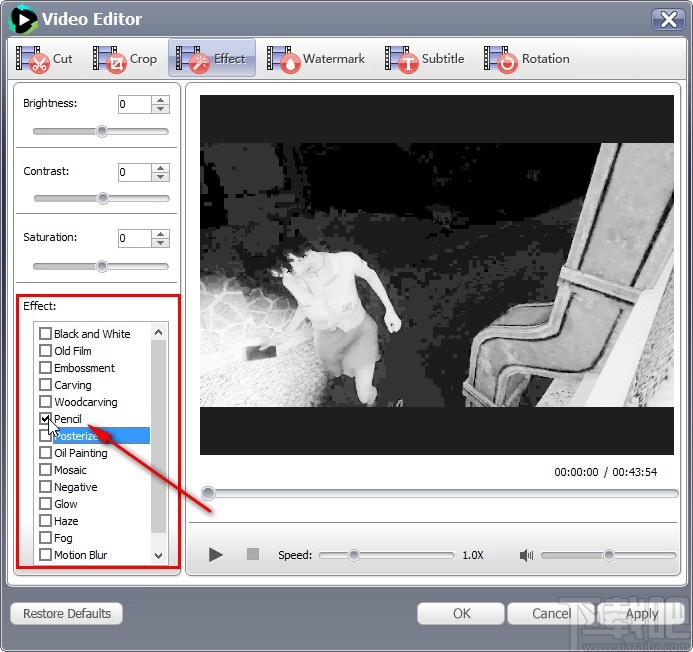
Task: Click the Cancel button
Action: point(551,614)
